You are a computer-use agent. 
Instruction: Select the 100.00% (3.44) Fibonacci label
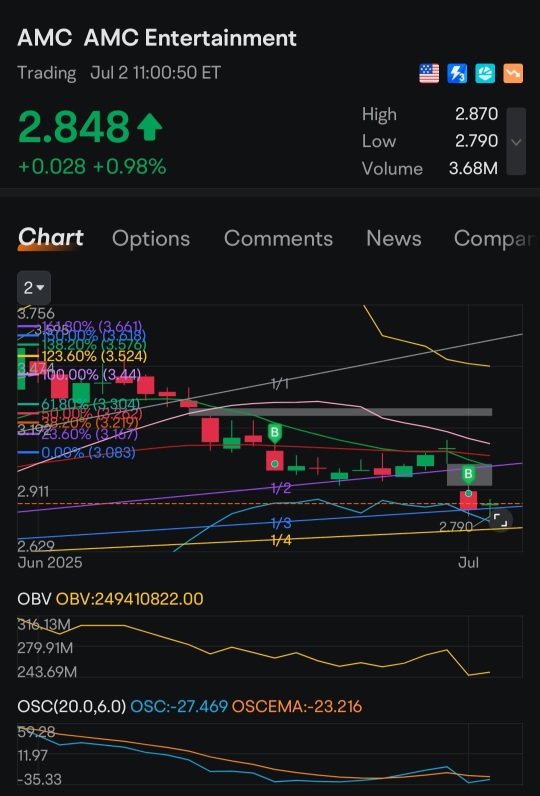click(x=91, y=375)
